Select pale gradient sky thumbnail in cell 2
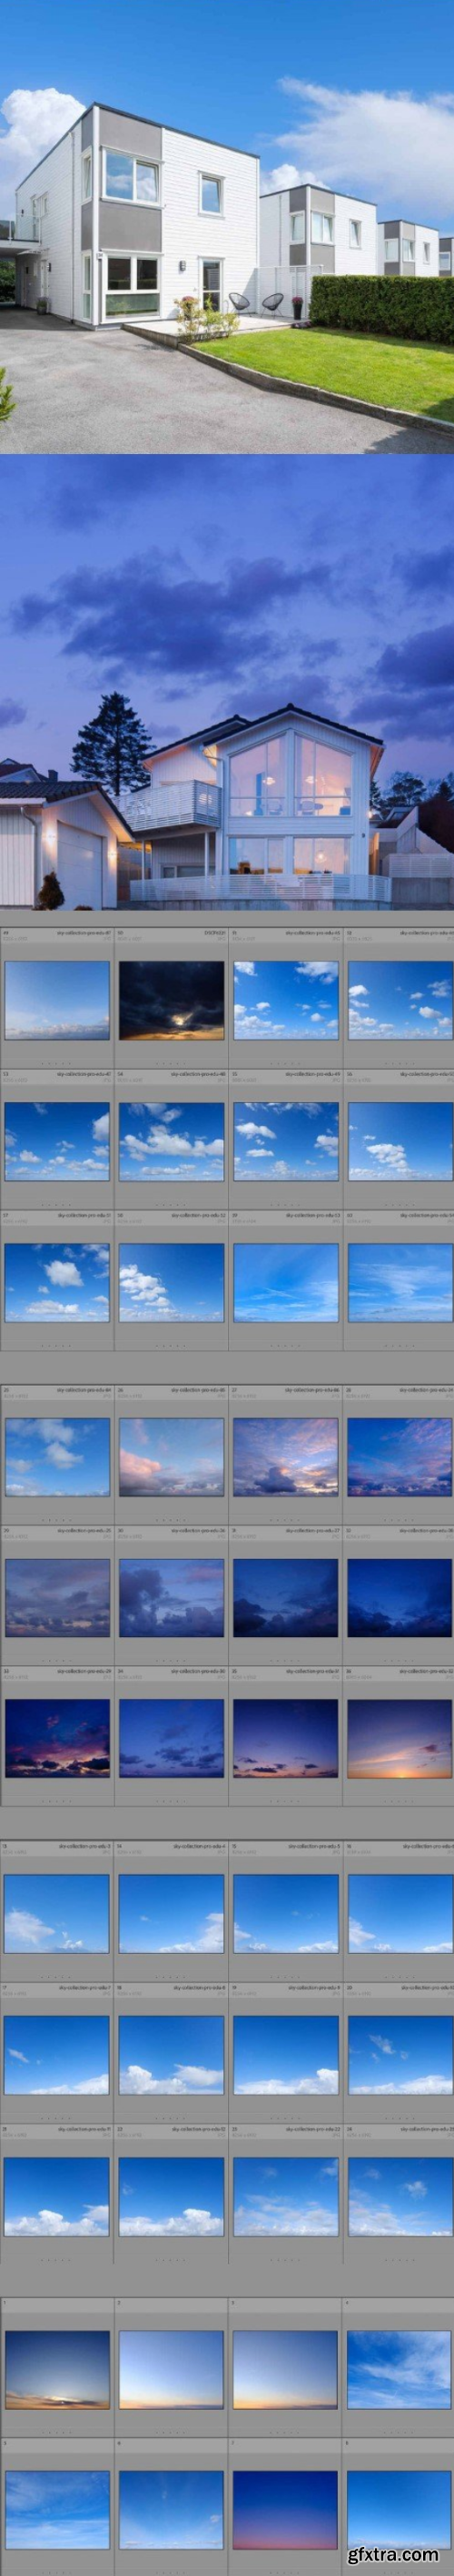 coord(171,2370)
